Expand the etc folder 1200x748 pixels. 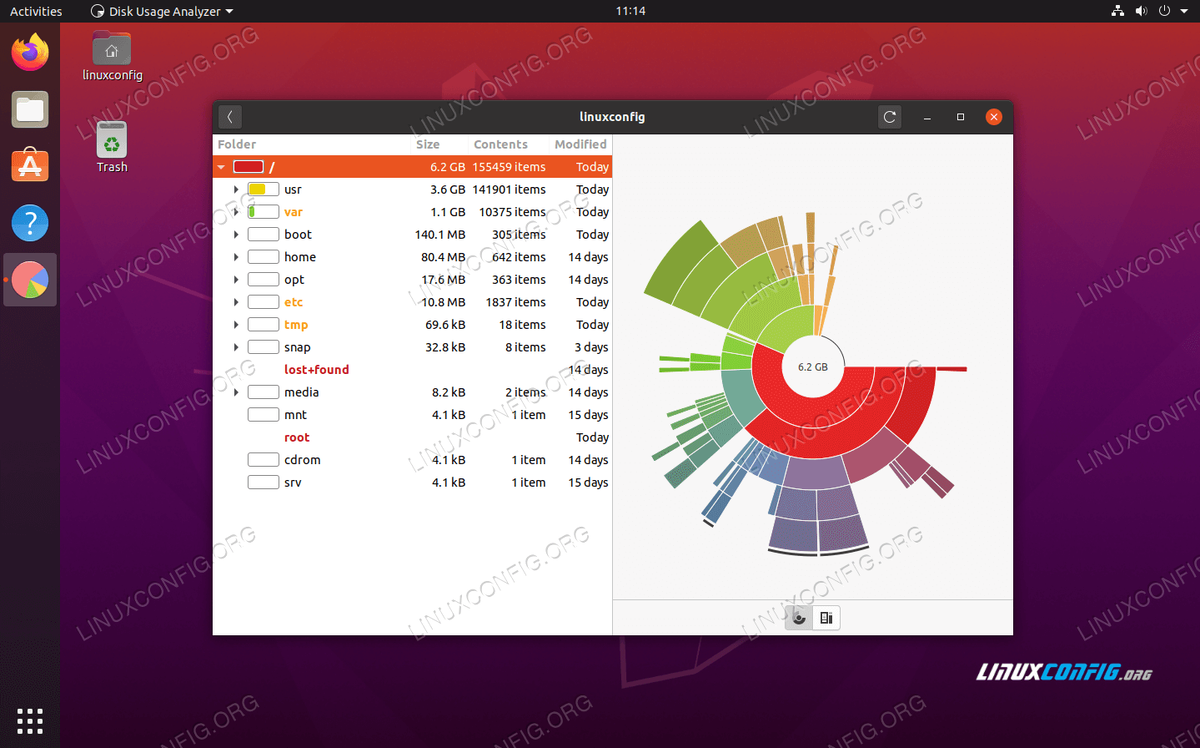tap(236, 302)
